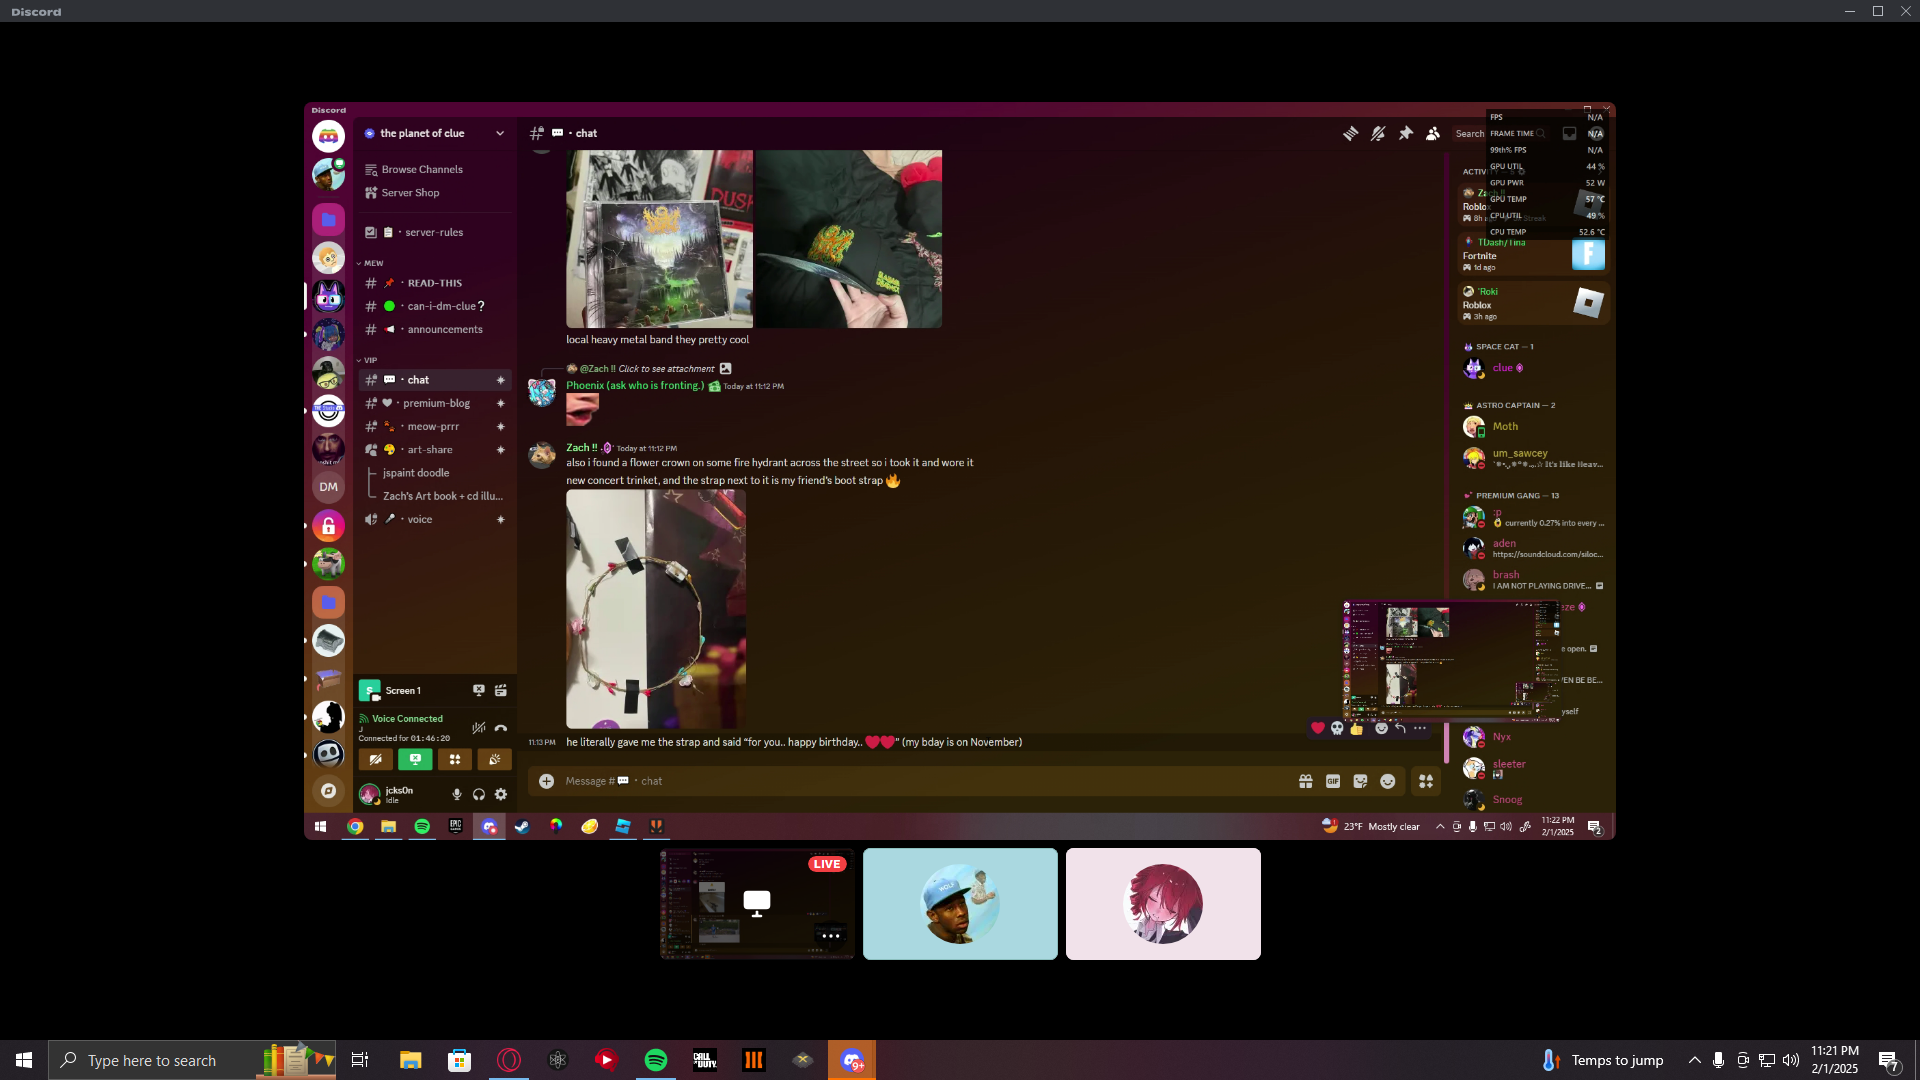Toggle the green screen share button
1920x1080 pixels.
(415, 759)
